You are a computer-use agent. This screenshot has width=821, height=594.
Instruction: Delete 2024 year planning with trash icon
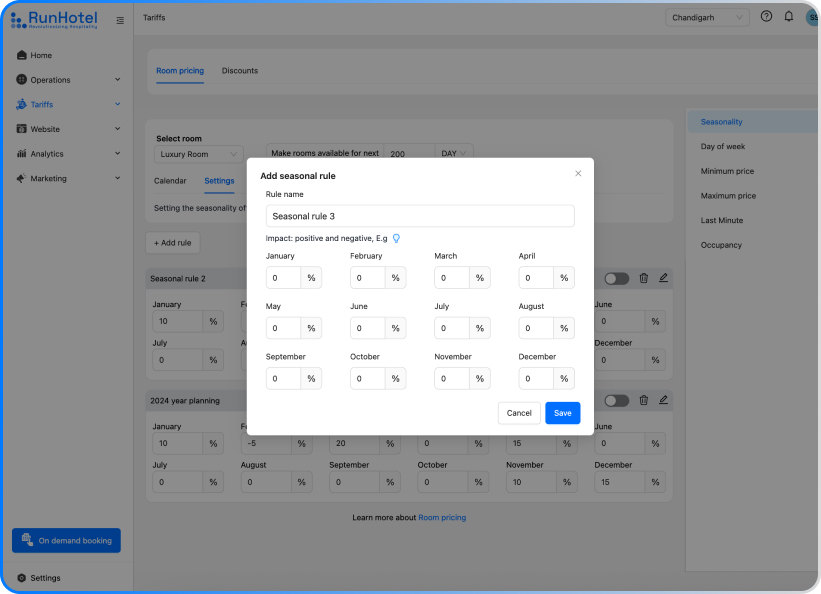pos(644,400)
